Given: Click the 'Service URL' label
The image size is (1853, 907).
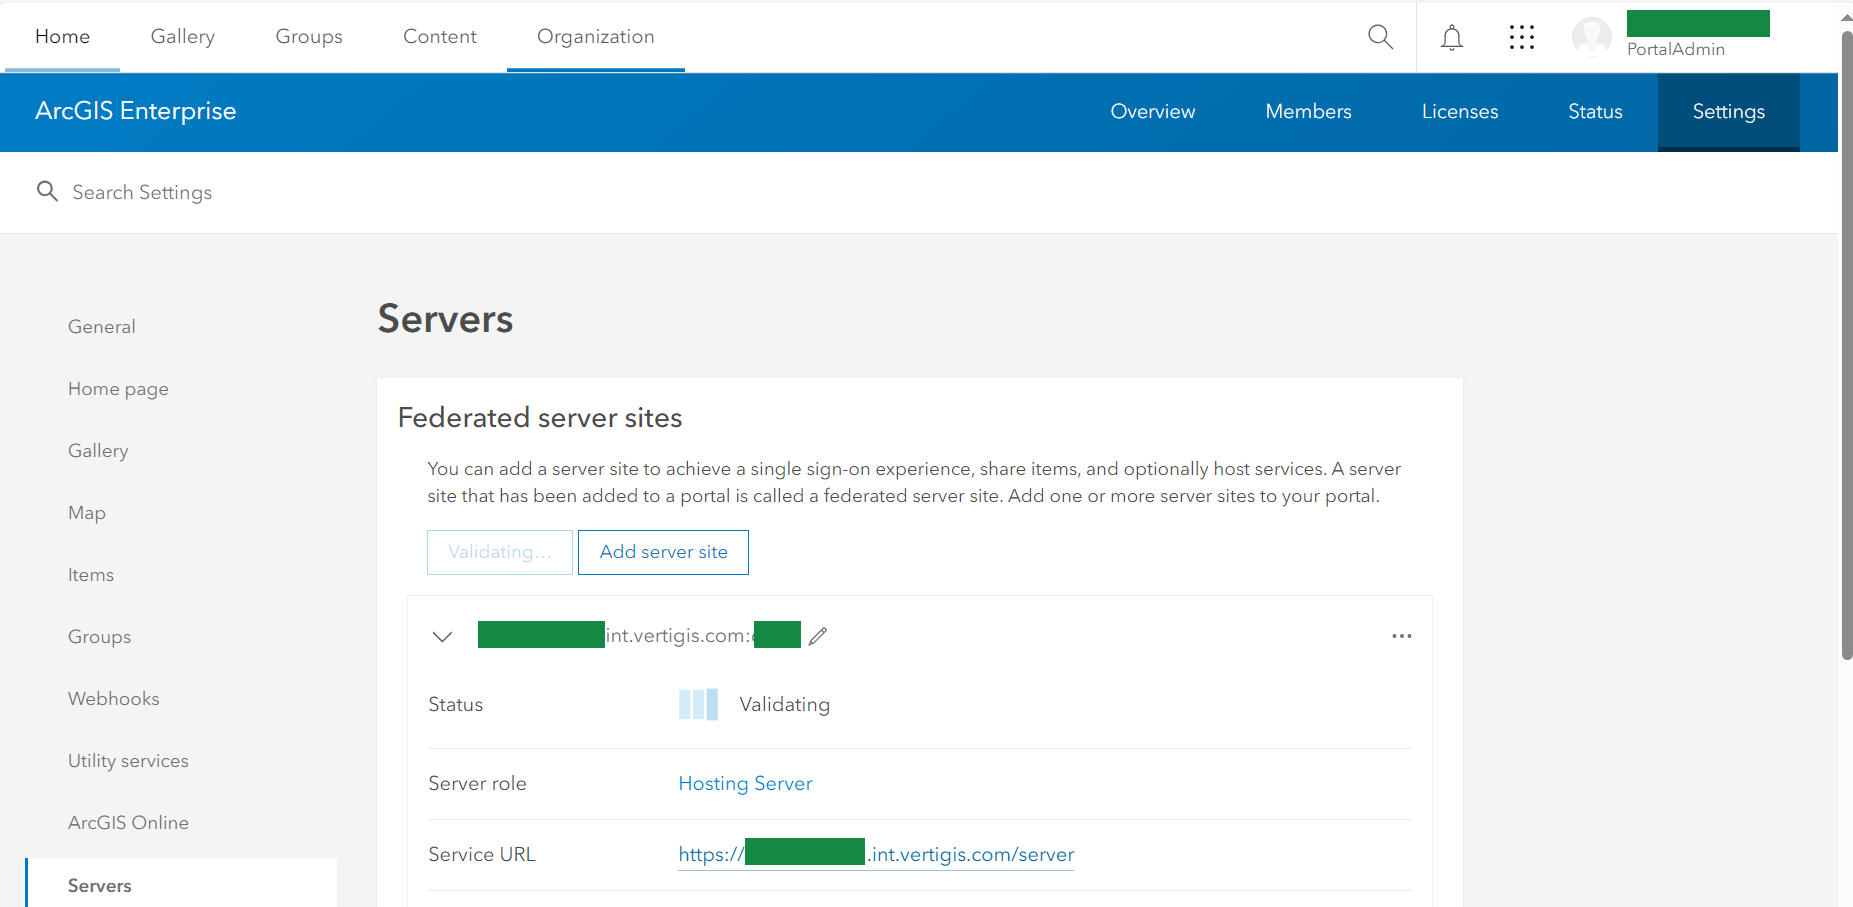Looking at the screenshot, I should (x=482, y=855).
